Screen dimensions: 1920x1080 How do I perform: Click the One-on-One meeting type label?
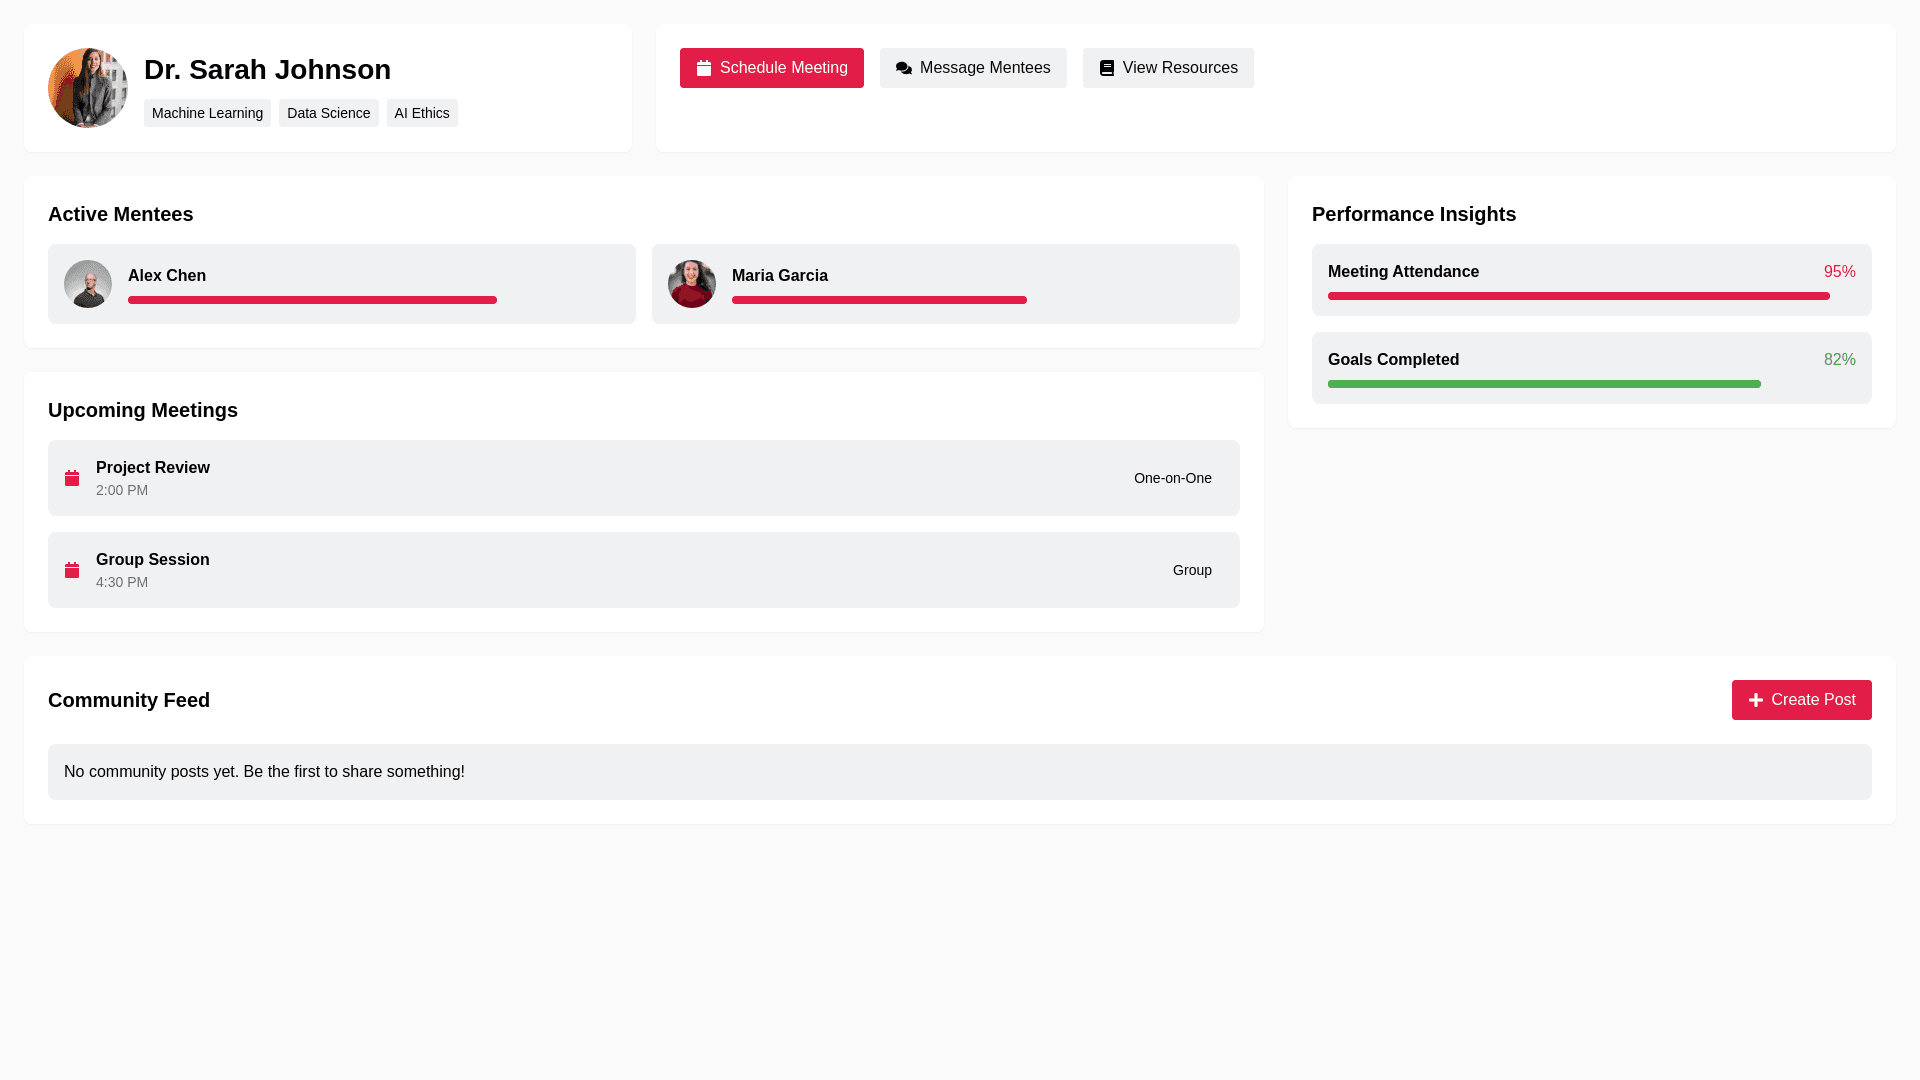tap(1172, 478)
